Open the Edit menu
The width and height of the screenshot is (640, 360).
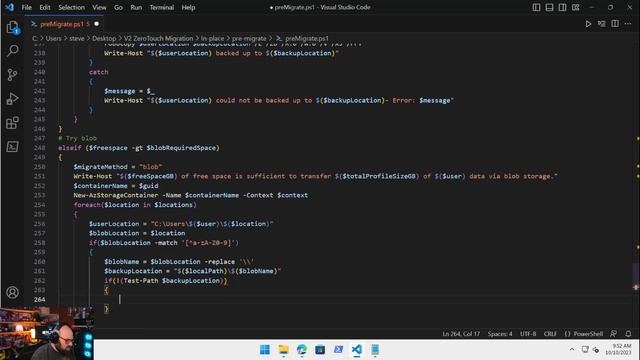point(45,7)
